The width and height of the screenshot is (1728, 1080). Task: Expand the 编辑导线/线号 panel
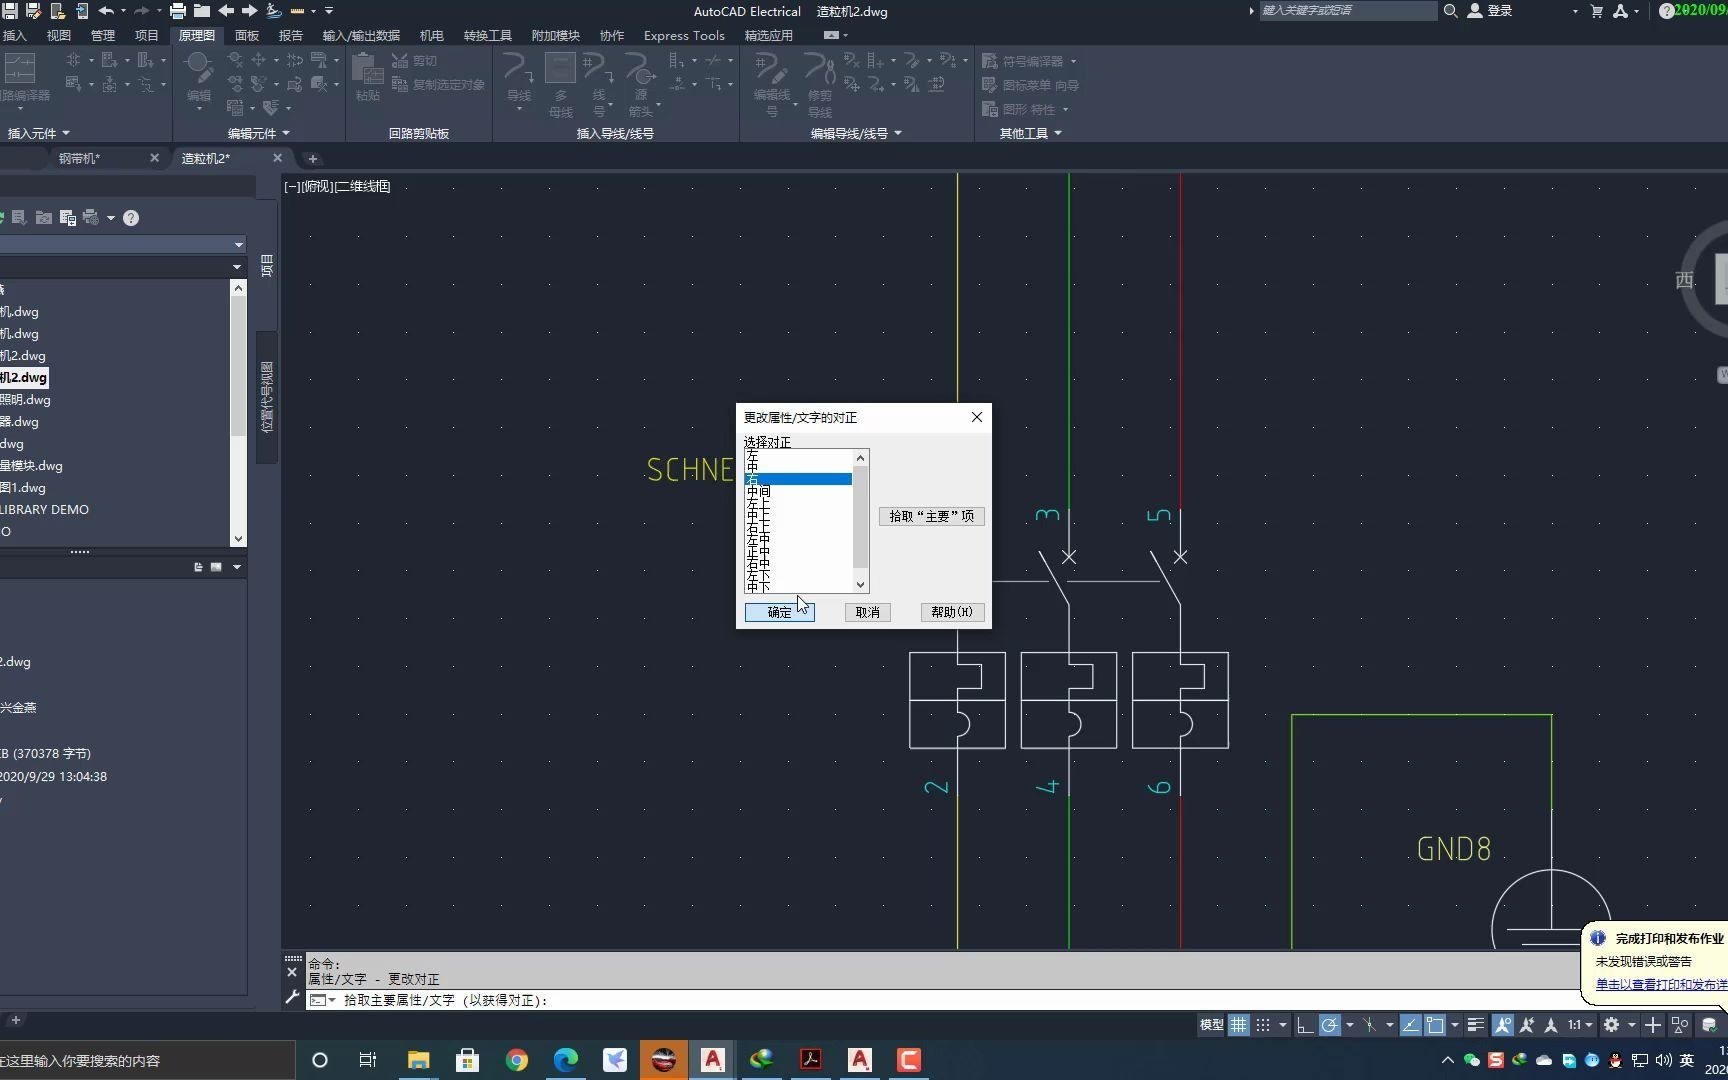[x=897, y=133]
